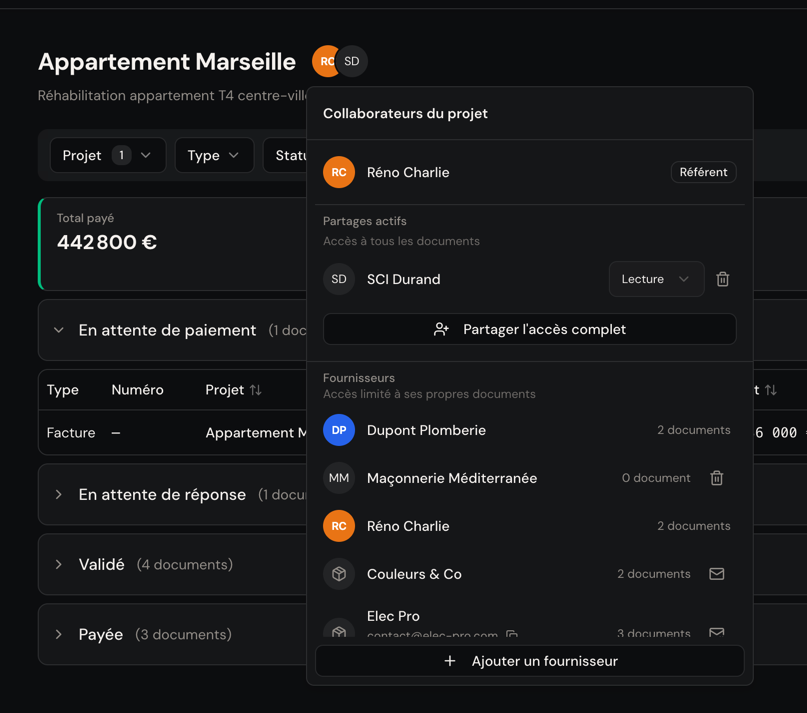807x713 pixels.
Task: Expand the Payée documents section
Action: point(58,634)
